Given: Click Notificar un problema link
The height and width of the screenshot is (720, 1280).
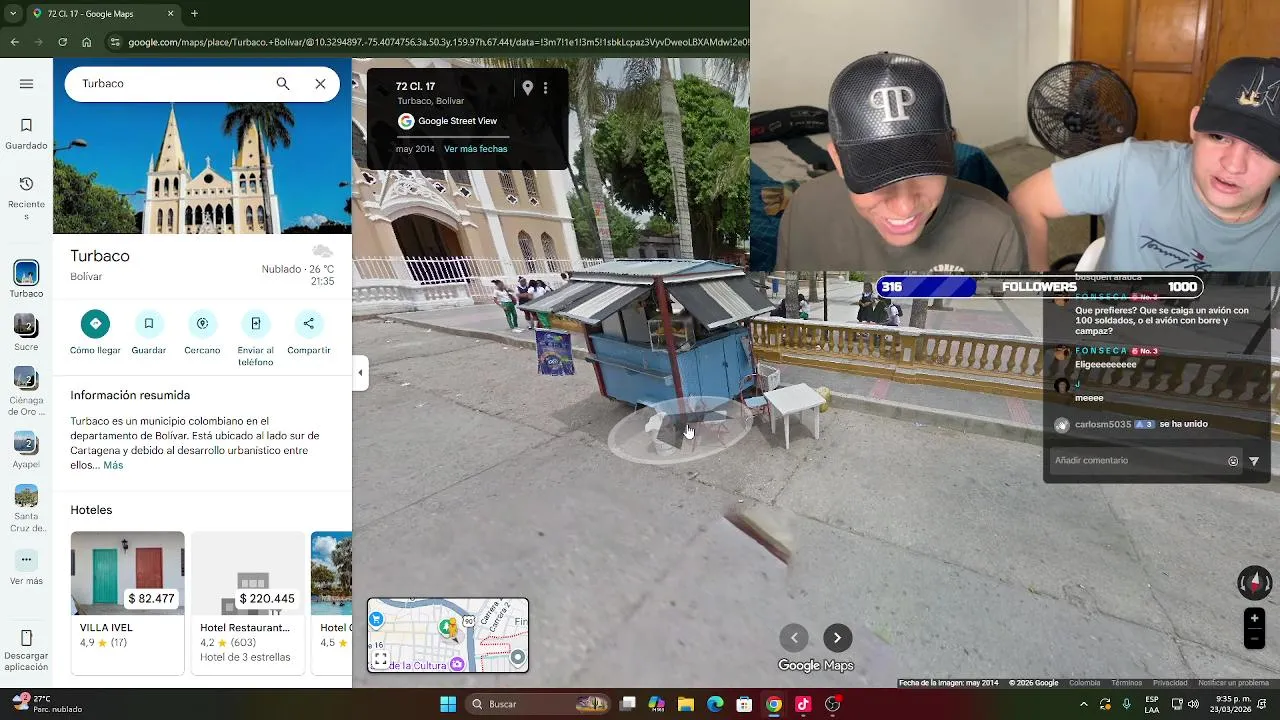Looking at the screenshot, I should pyautogui.click(x=1233, y=683).
